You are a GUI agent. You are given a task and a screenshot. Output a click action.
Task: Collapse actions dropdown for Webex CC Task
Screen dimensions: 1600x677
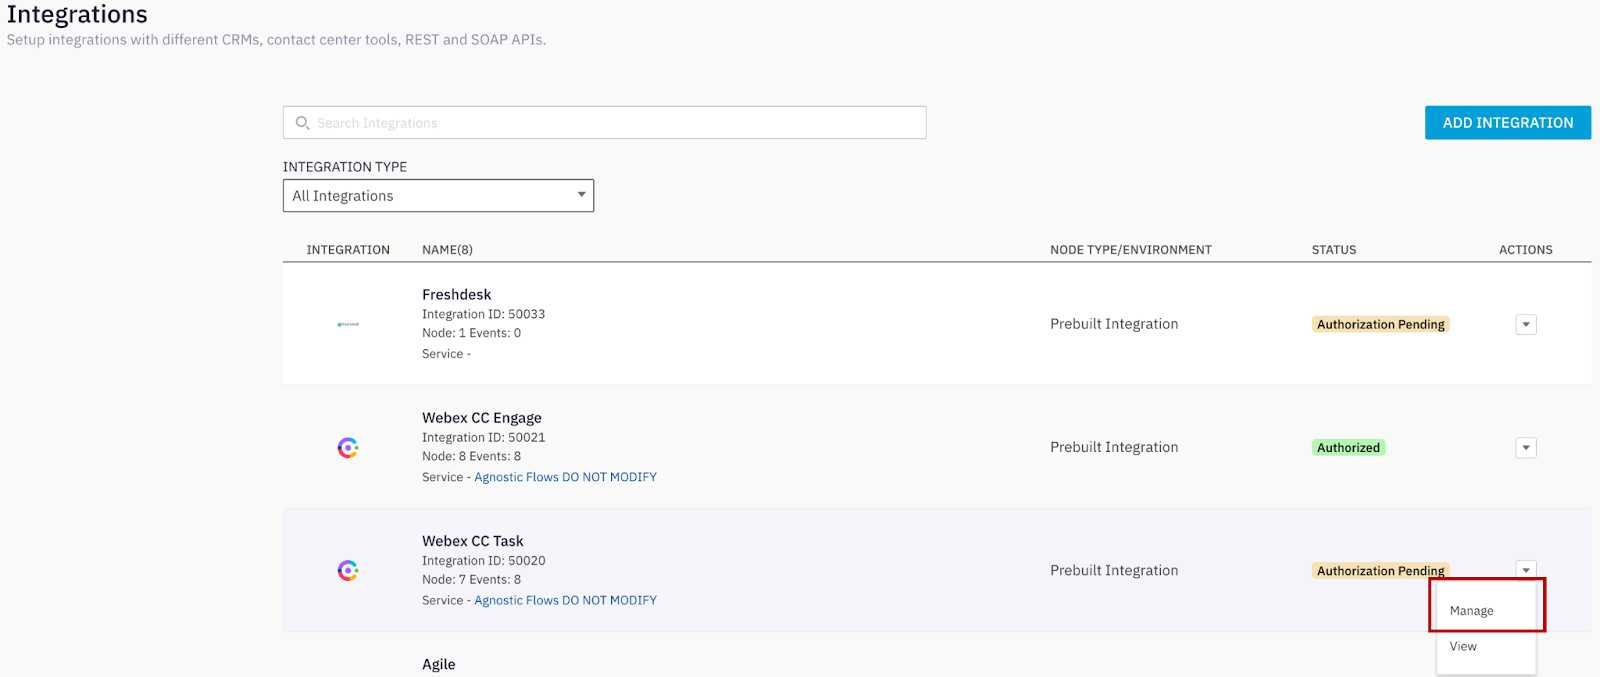1526,570
